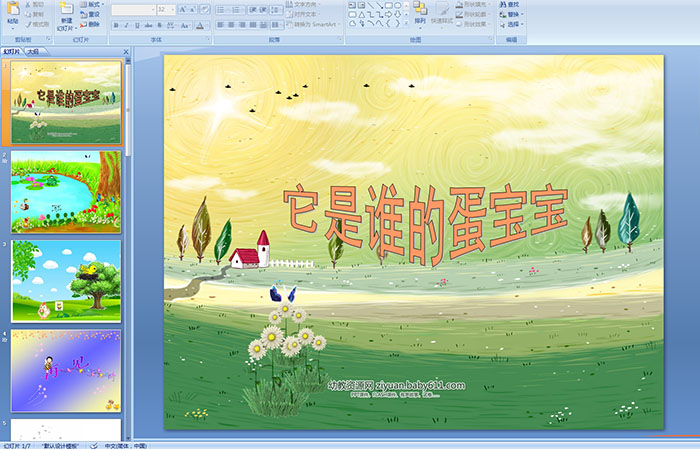Open the Replace (替换) dropdown
This screenshot has width=700, height=449.
coord(512,14)
